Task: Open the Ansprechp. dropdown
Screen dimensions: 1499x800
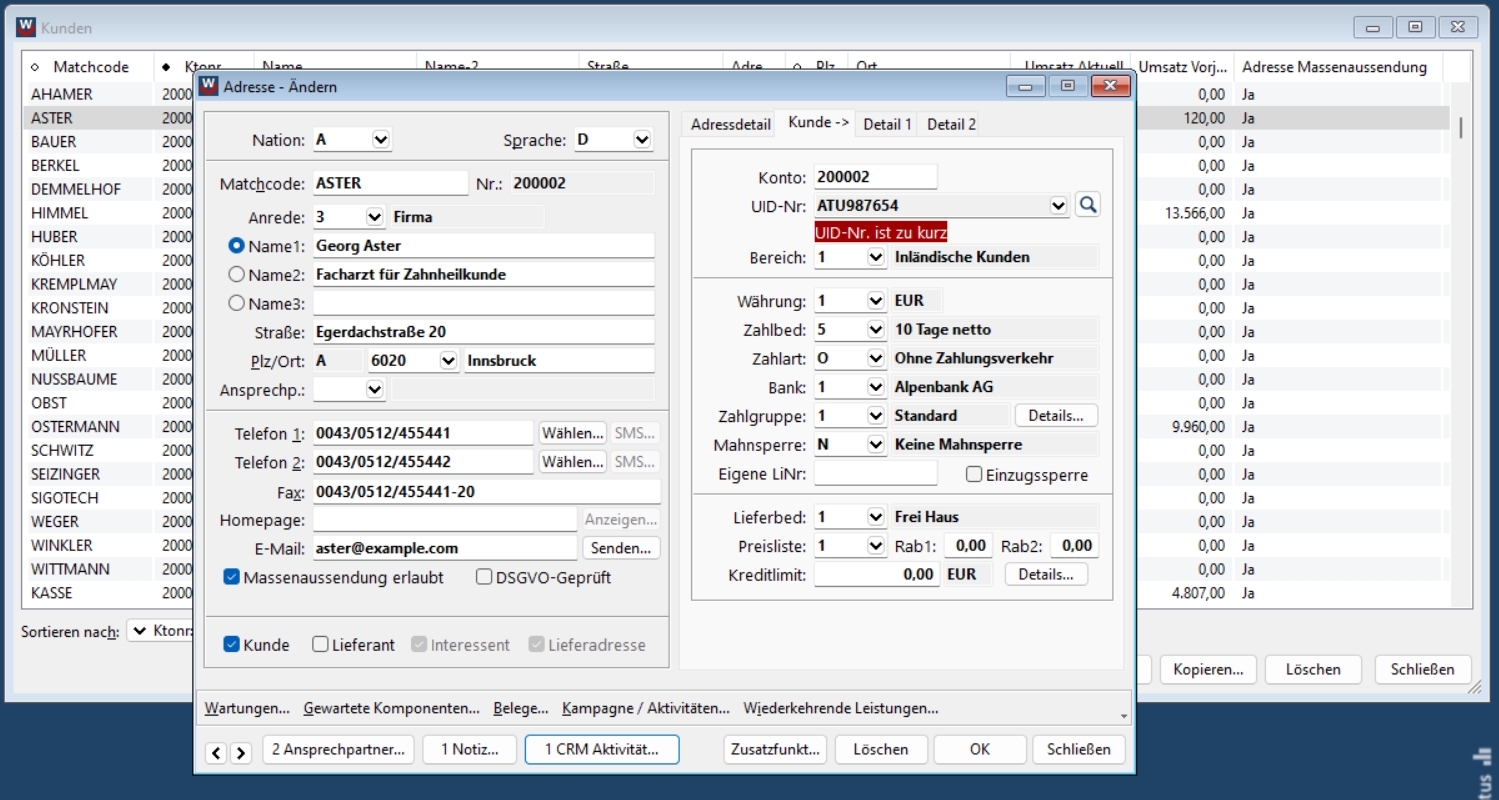Action: point(375,389)
